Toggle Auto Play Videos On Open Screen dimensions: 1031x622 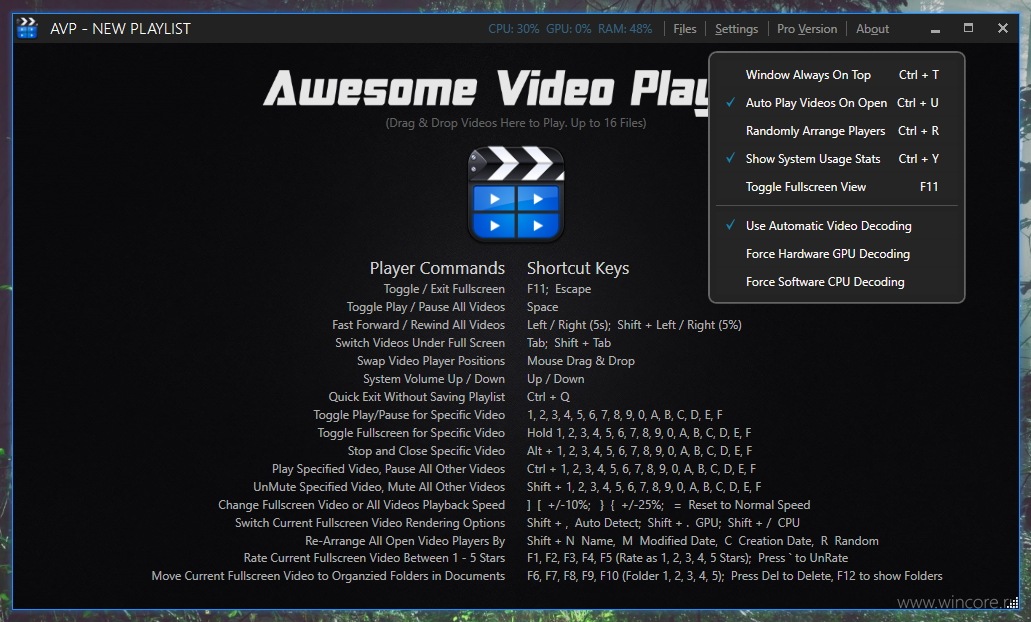point(837,103)
